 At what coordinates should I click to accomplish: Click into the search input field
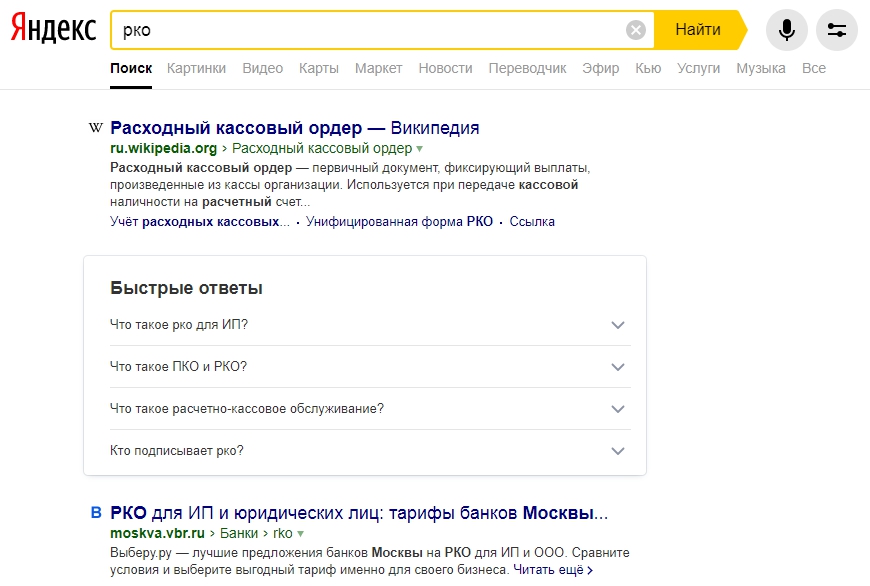pos(370,30)
